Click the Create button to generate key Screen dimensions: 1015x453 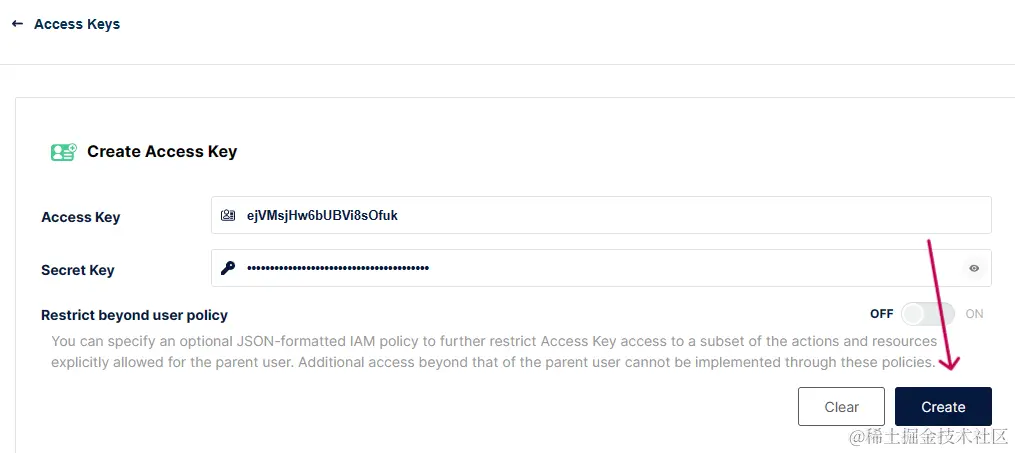[943, 407]
